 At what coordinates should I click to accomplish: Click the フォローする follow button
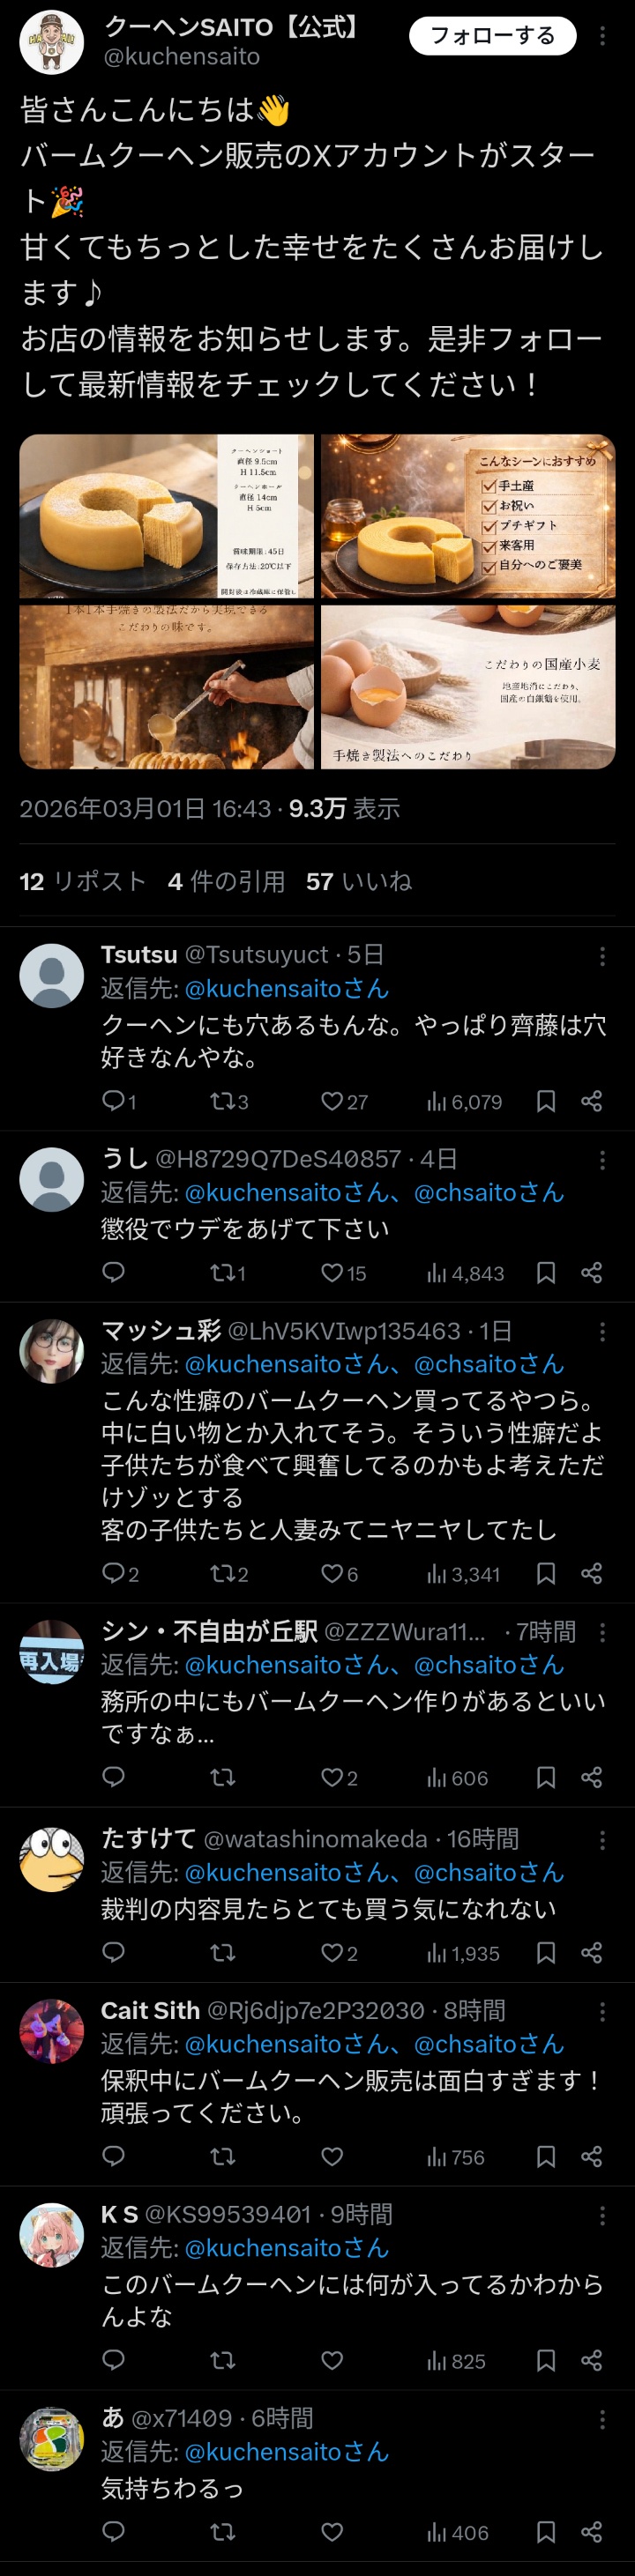[x=492, y=36]
